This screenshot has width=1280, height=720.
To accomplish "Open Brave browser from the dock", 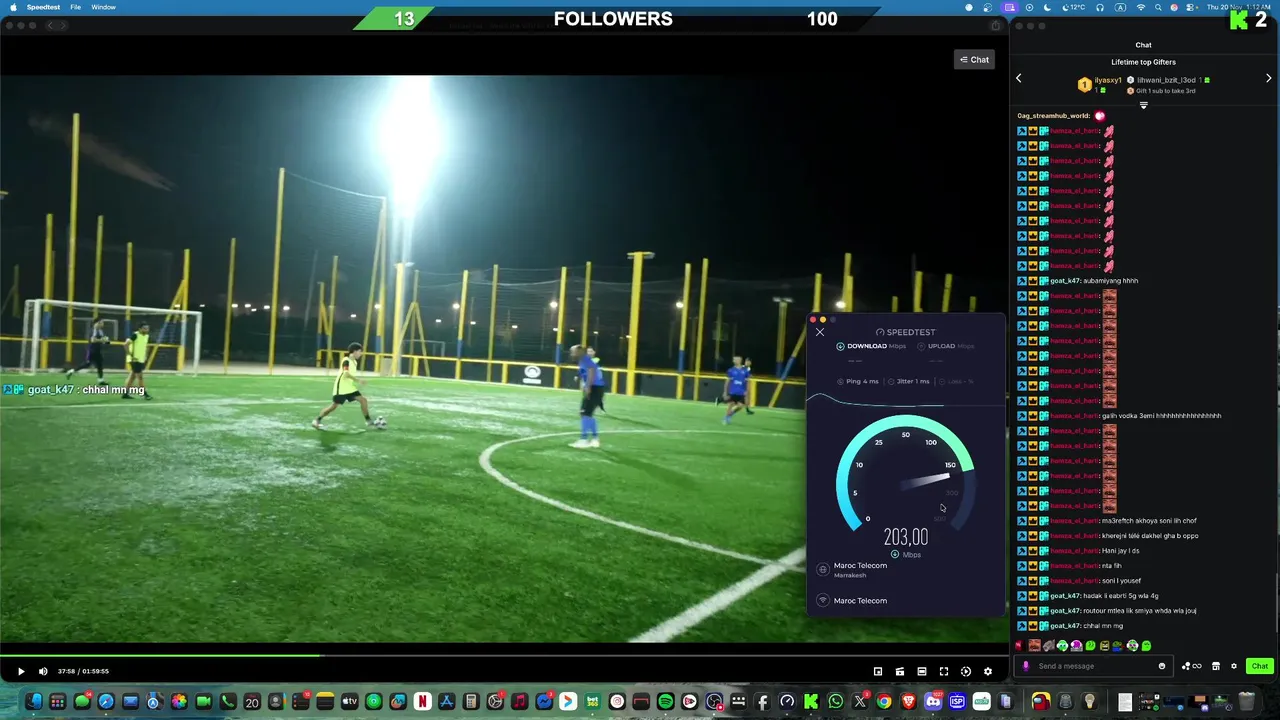I will (x=909, y=702).
